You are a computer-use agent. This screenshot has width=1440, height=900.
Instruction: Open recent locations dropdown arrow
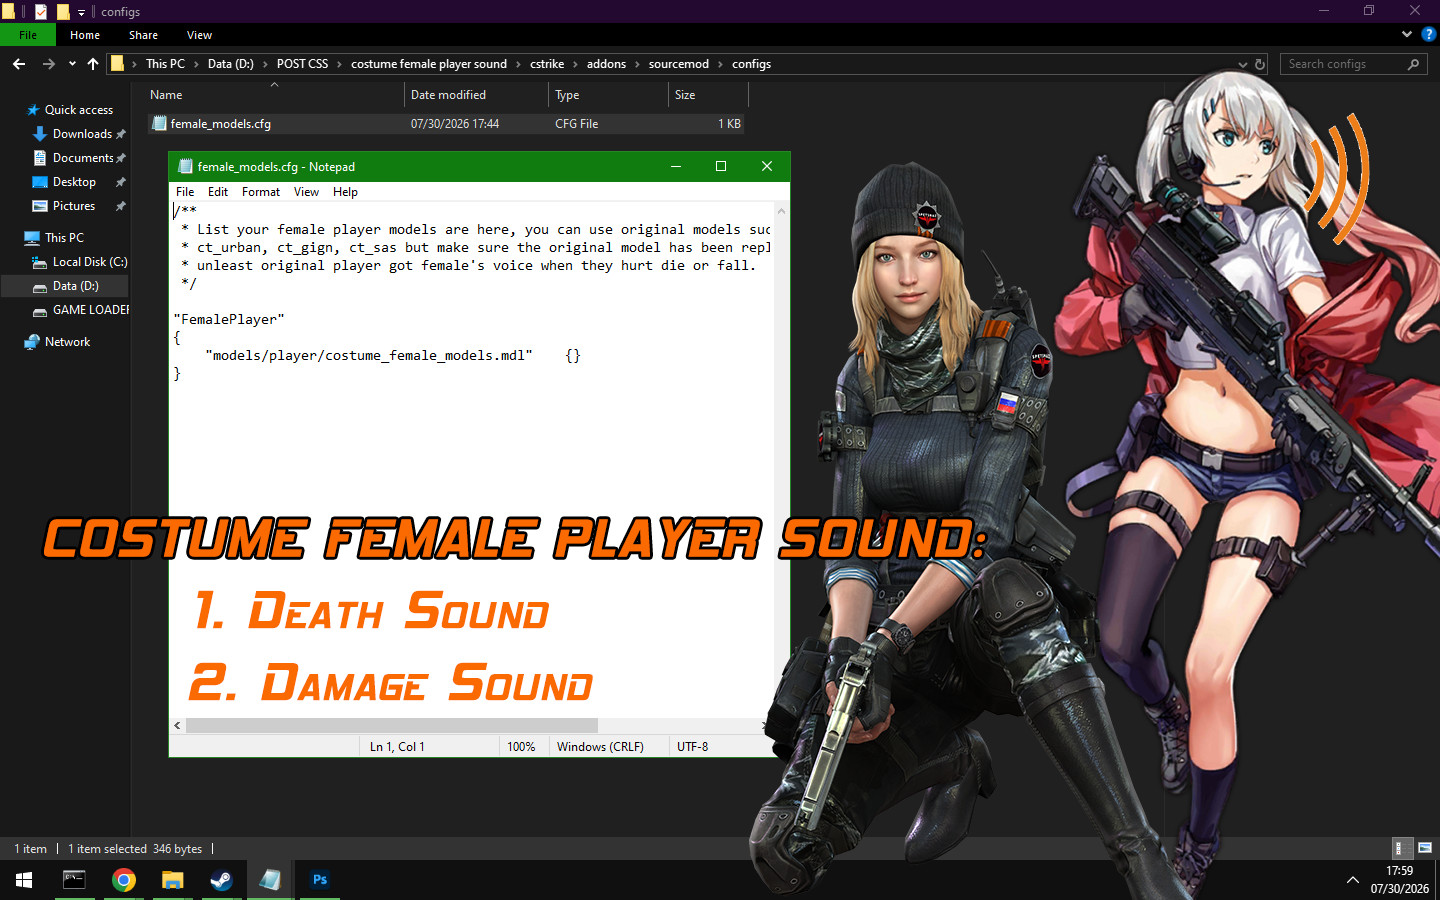click(72, 64)
